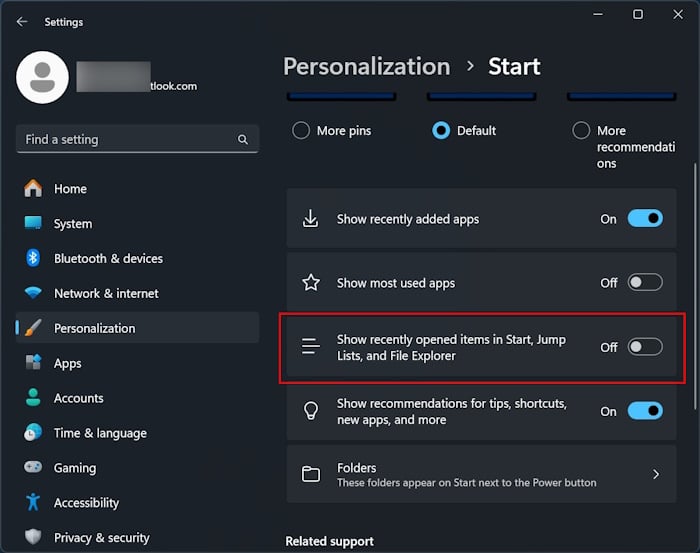
Task: Turn off Show recently added apps
Action: [645, 219]
